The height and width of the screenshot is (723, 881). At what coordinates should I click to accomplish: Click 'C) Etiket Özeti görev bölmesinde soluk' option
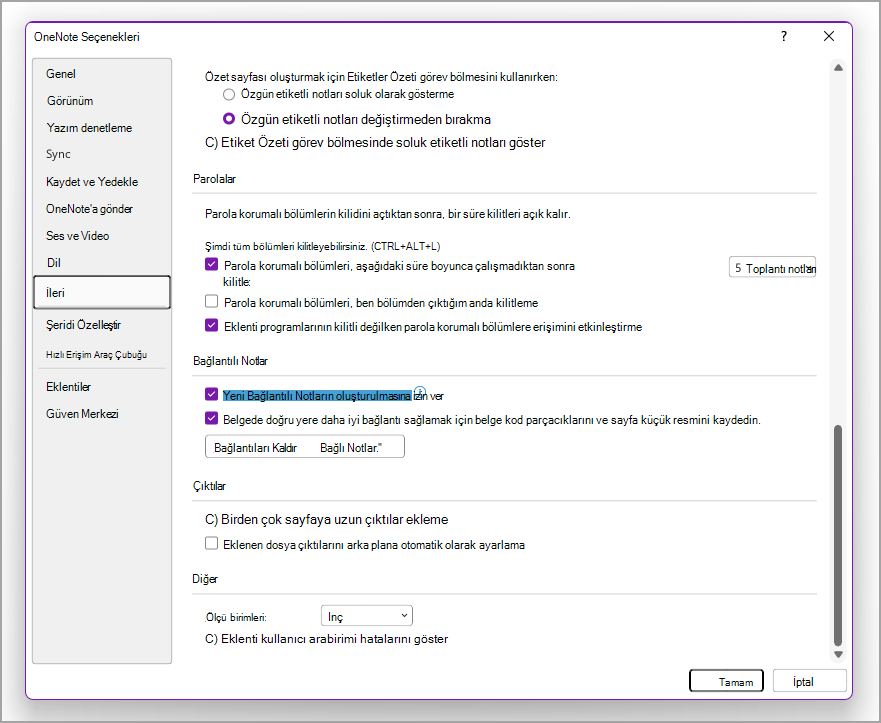tap(375, 143)
